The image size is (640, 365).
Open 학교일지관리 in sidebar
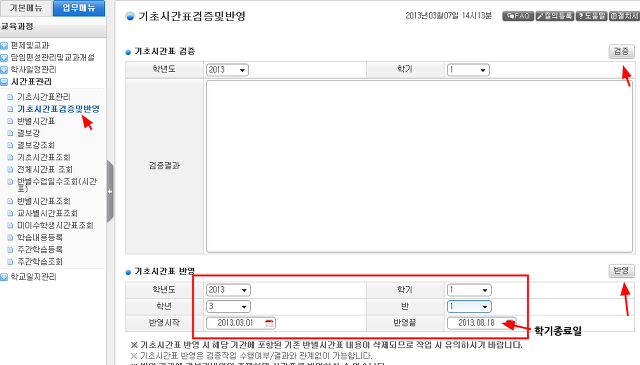[x=33, y=277]
